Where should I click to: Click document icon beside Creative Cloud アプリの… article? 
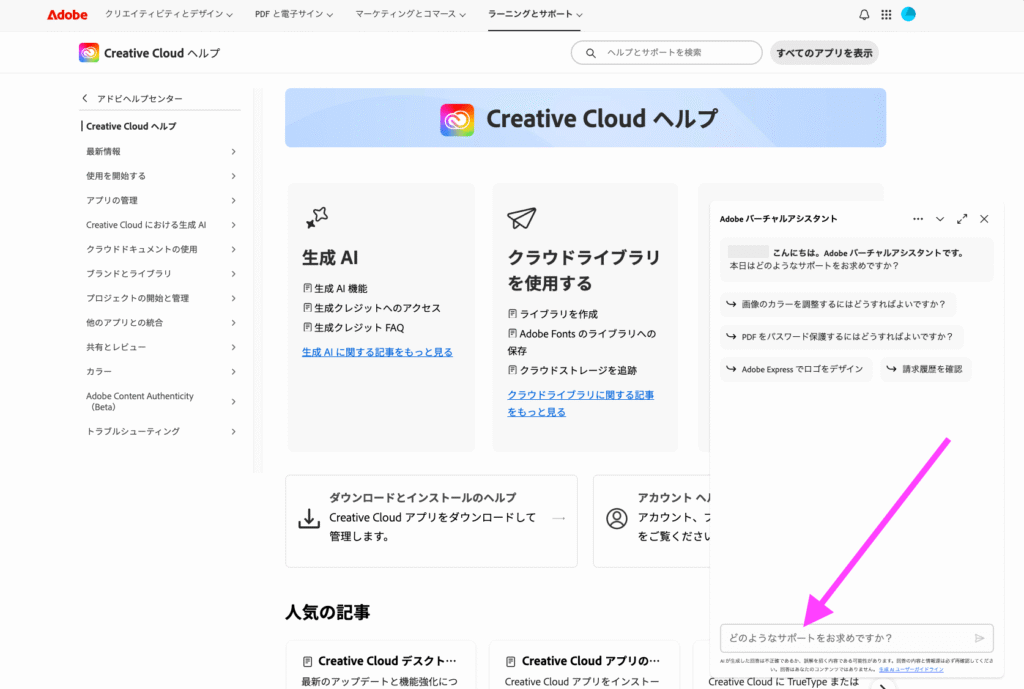tap(511, 662)
